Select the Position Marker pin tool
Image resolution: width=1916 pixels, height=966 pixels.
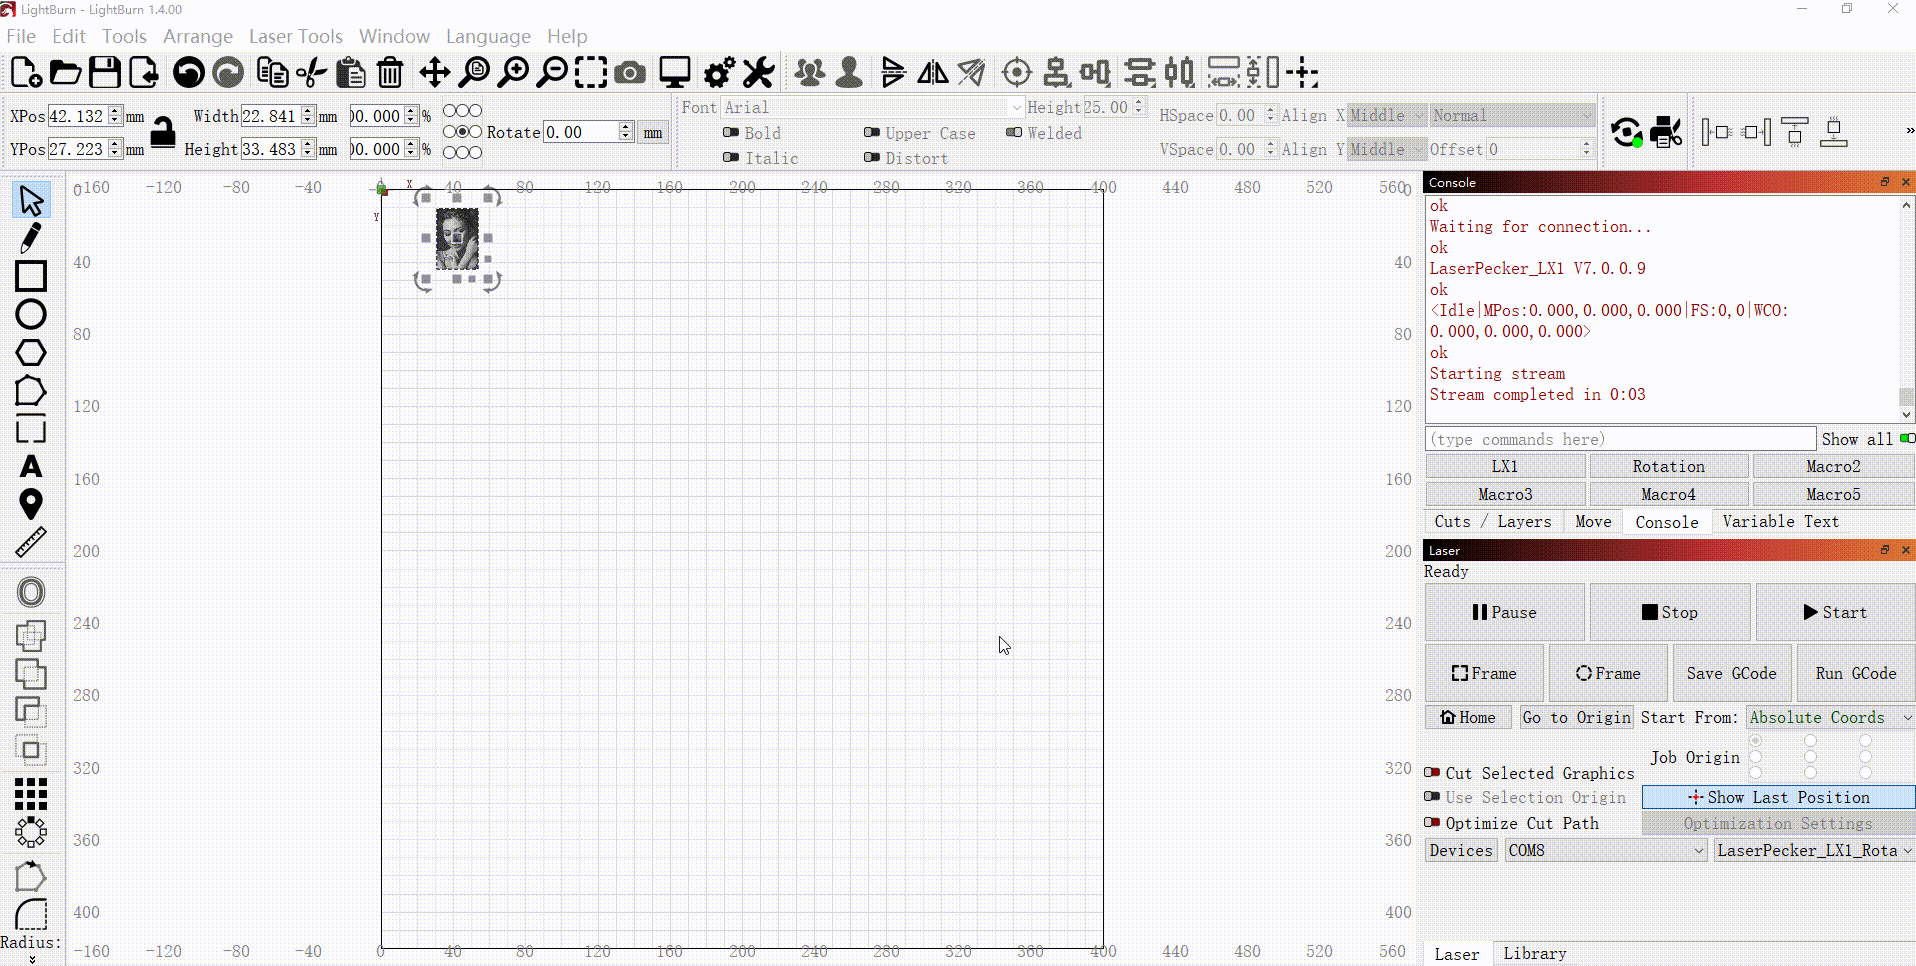(31, 504)
